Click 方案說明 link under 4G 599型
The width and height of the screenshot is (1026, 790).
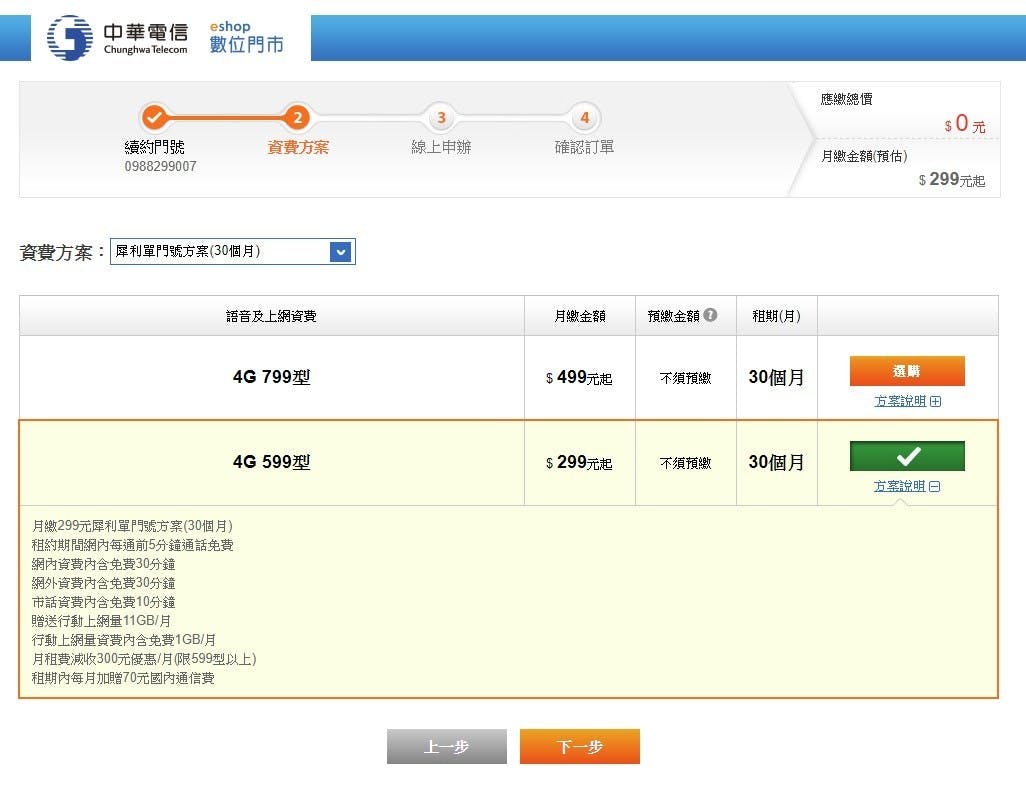899,487
